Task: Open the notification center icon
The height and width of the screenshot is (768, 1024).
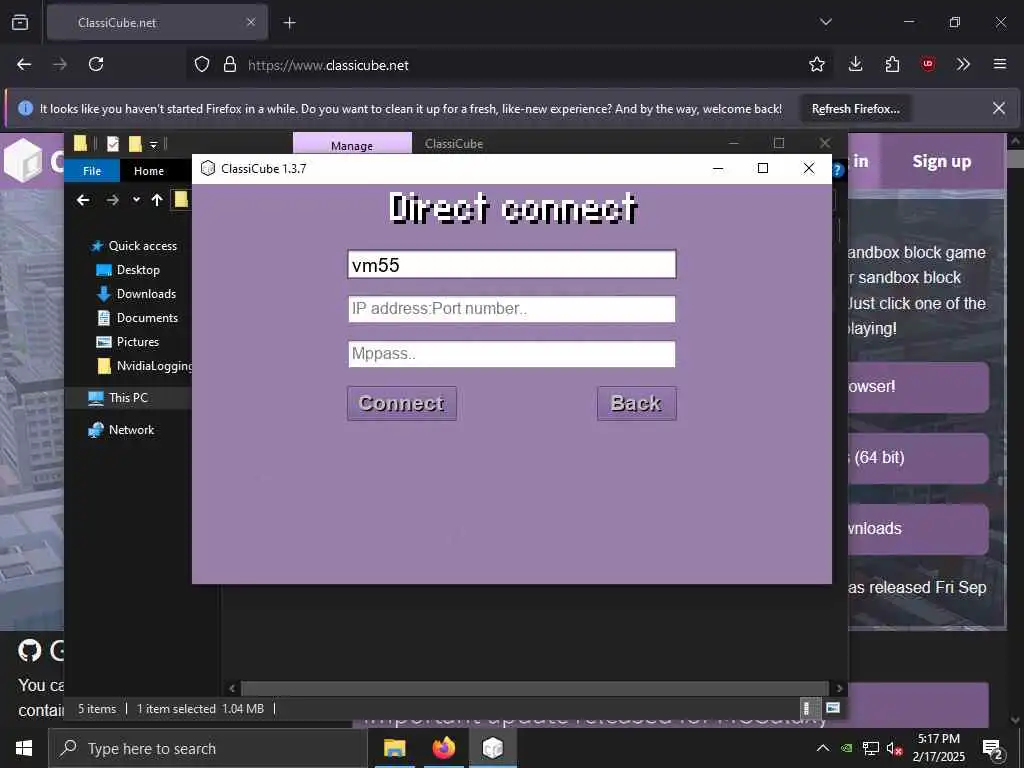Action: click(x=993, y=748)
